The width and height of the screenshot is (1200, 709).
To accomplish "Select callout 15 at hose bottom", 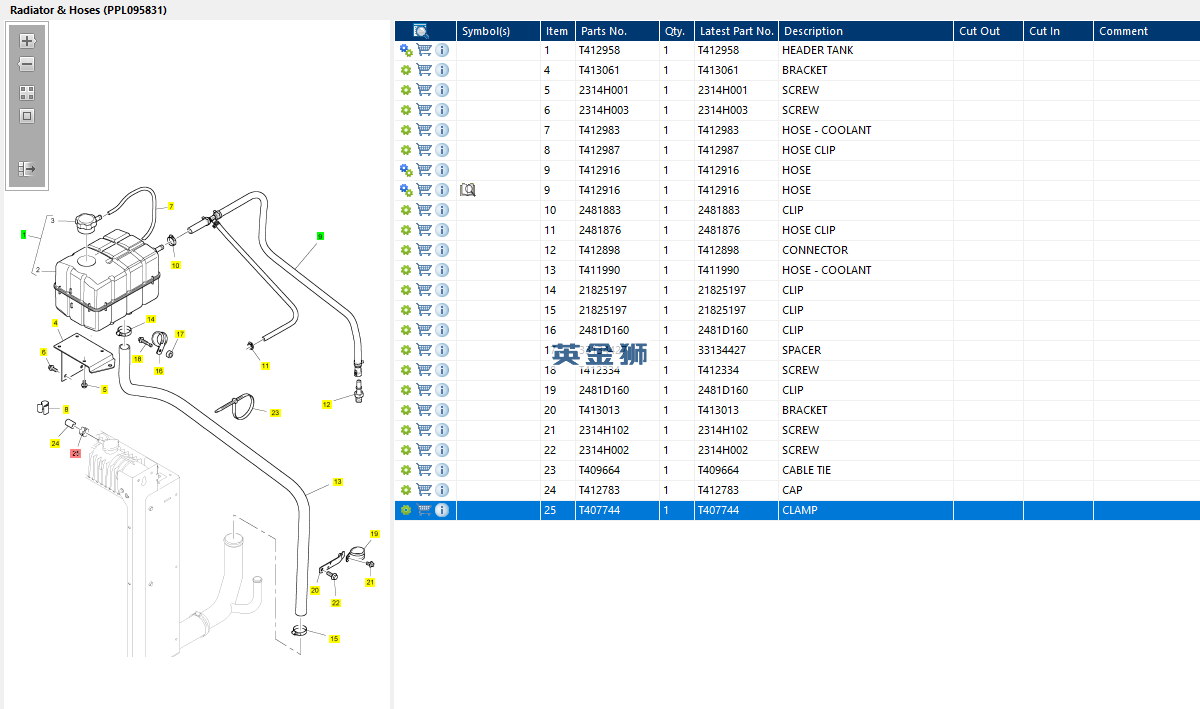I will pyautogui.click(x=334, y=638).
